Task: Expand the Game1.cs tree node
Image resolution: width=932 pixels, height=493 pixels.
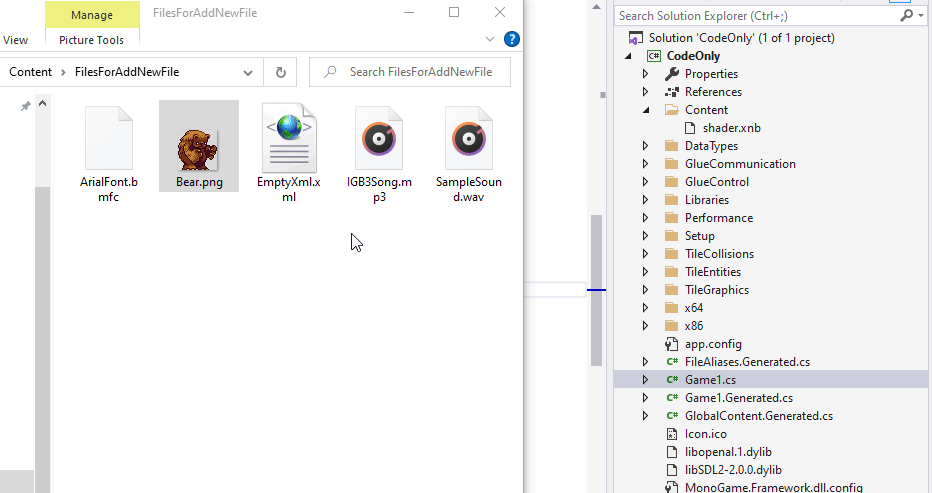Action: pyautogui.click(x=645, y=380)
